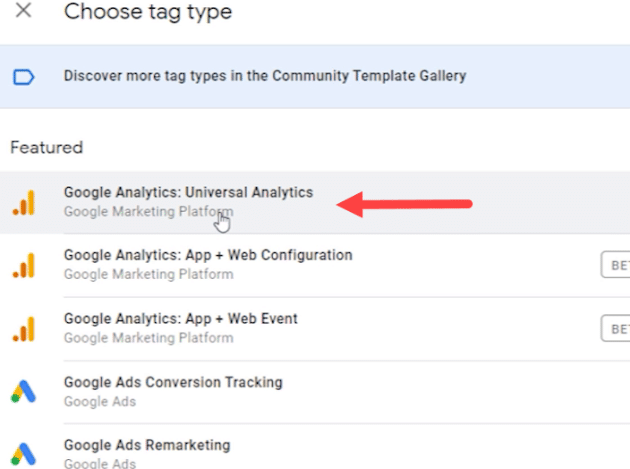Viewport: 630px width, 469px height.
Task: Click the App + Web Configuration analytics icon
Action: point(24,265)
